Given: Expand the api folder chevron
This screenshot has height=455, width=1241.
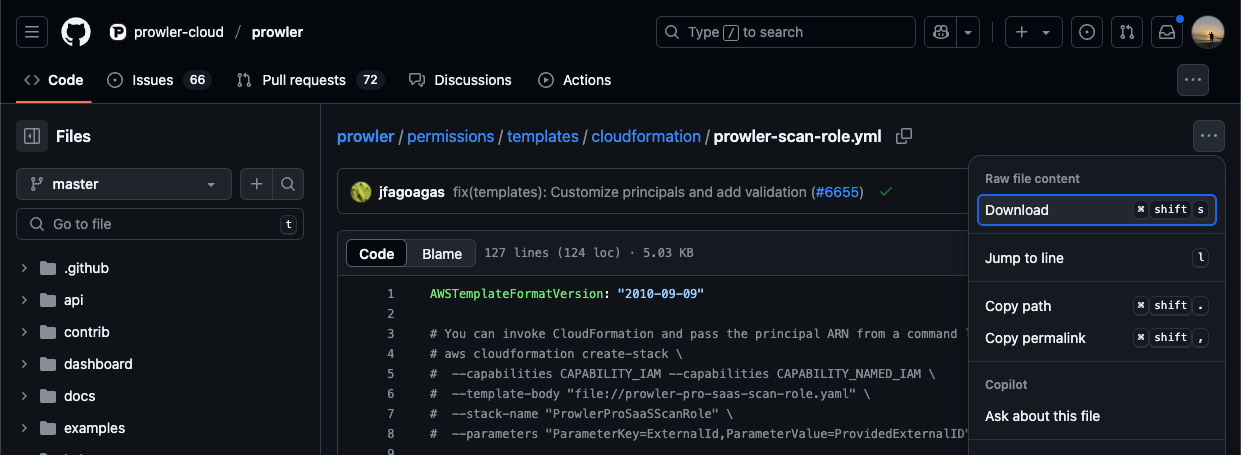Looking at the screenshot, I should click(24, 300).
